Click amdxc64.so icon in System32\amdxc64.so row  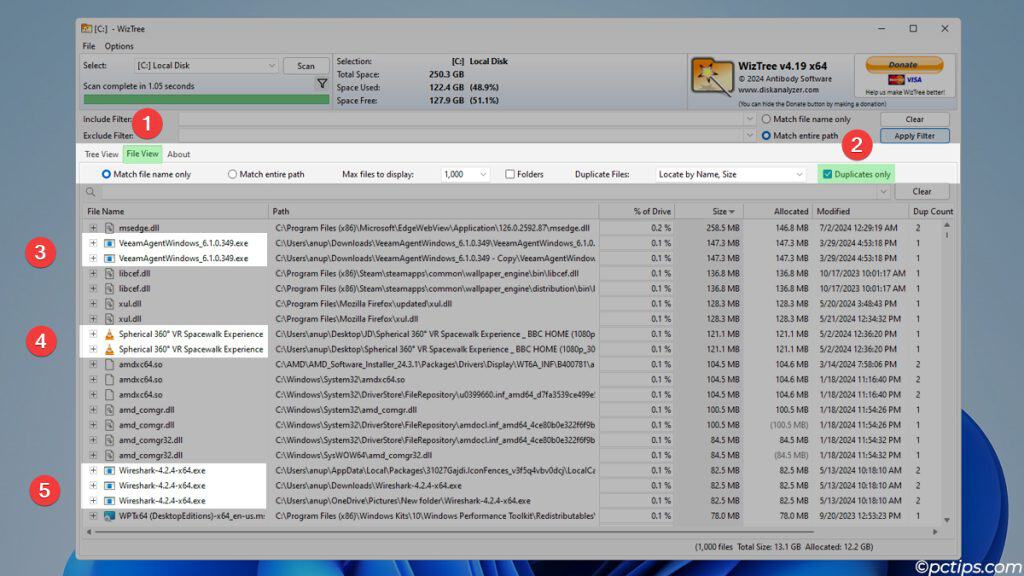click(110, 379)
